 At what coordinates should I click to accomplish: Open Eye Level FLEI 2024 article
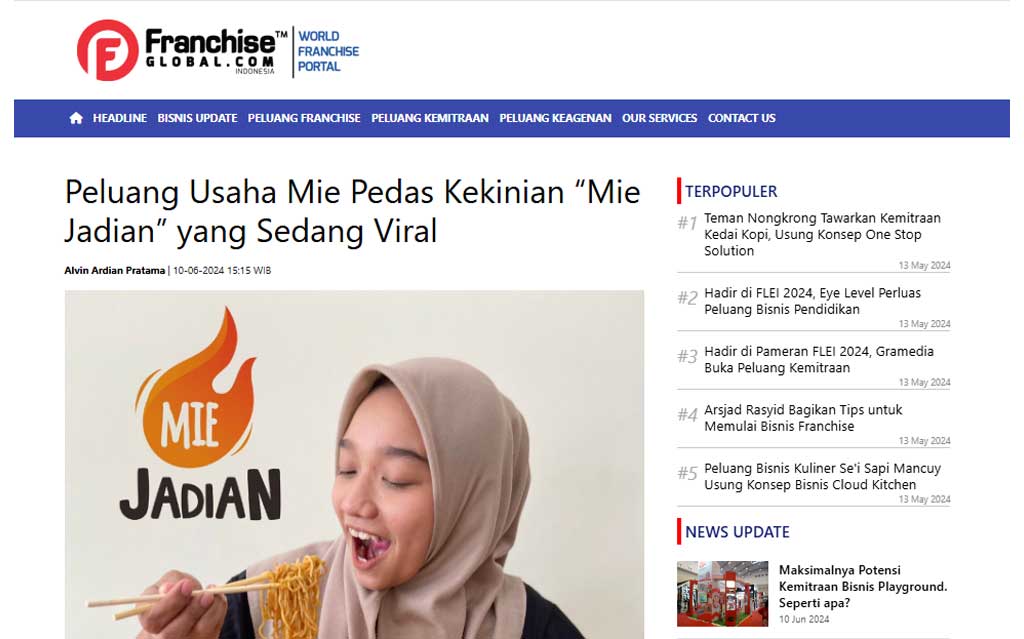(x=812, y=301)
